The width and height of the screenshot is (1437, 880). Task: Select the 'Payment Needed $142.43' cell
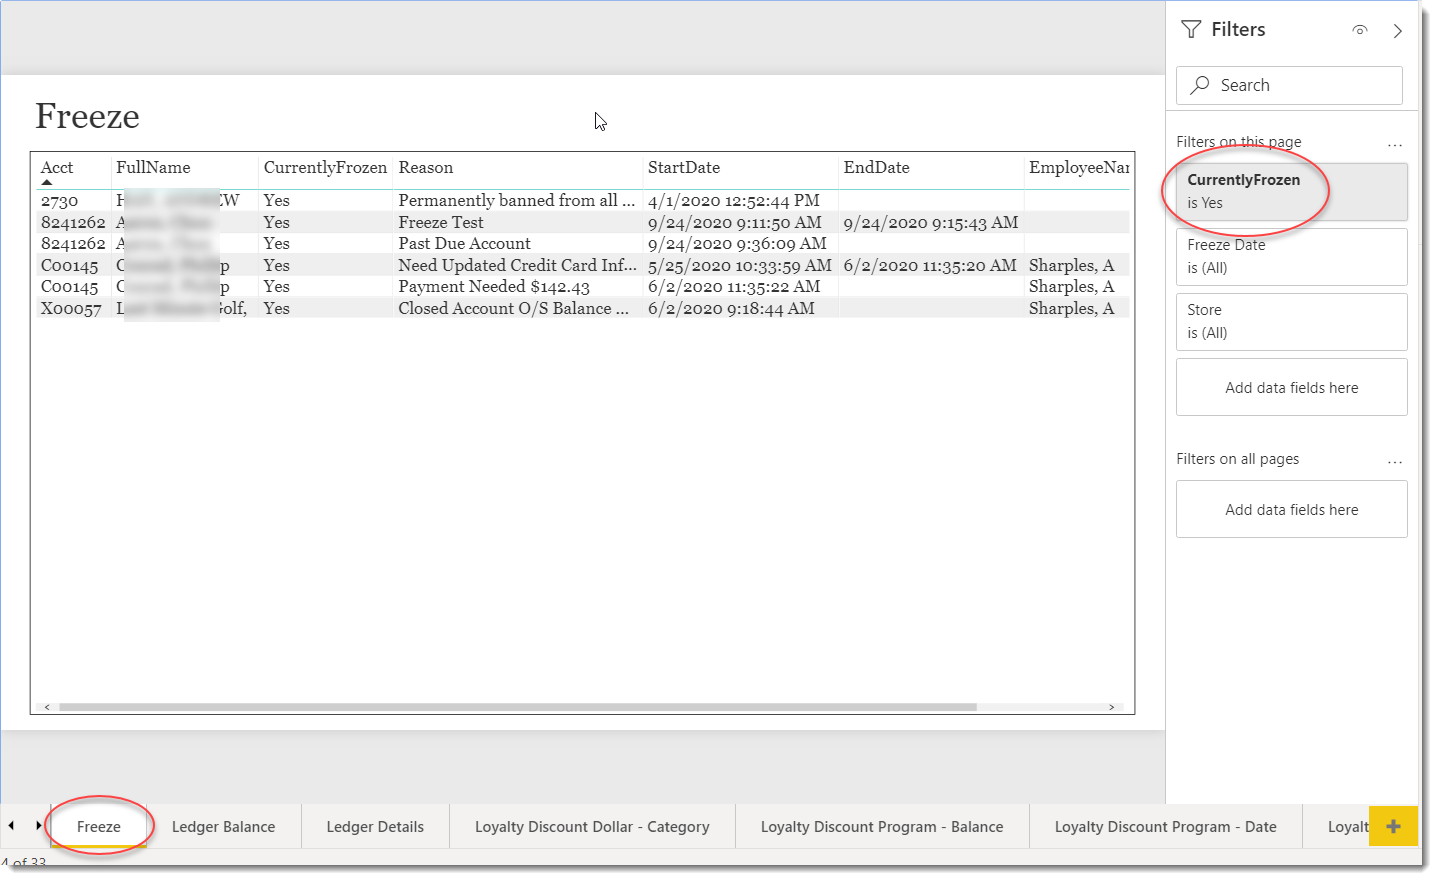(494, 287)
